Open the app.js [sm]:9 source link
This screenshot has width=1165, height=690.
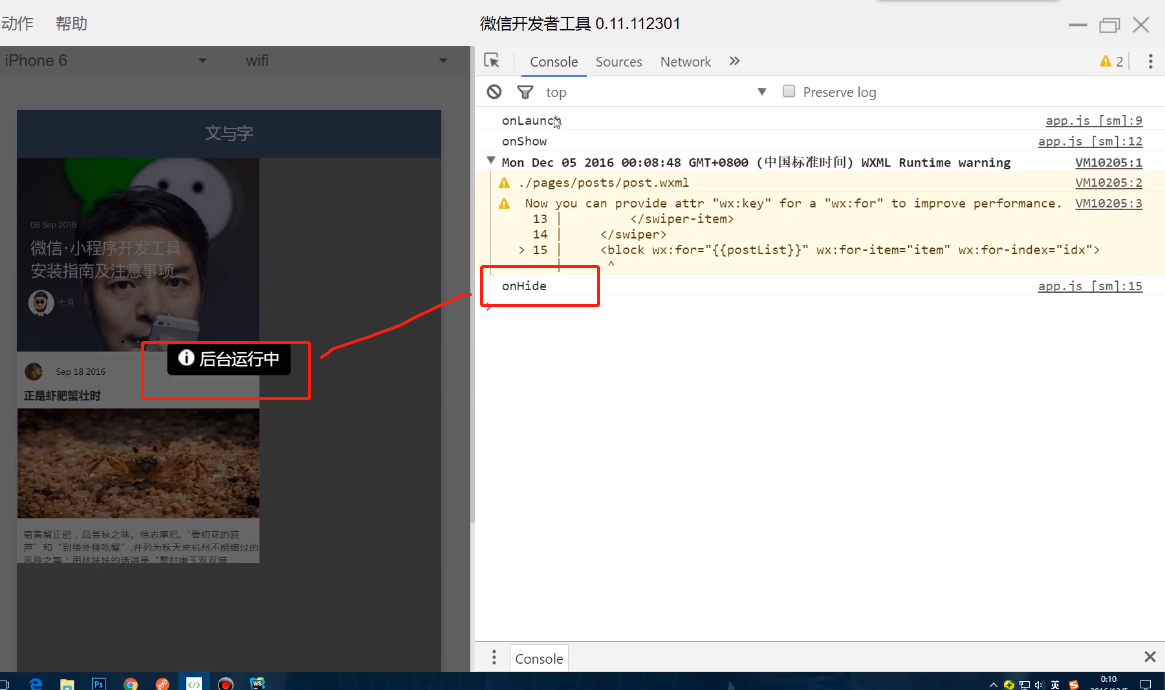pyautogui.click(x=1094, y=120)
